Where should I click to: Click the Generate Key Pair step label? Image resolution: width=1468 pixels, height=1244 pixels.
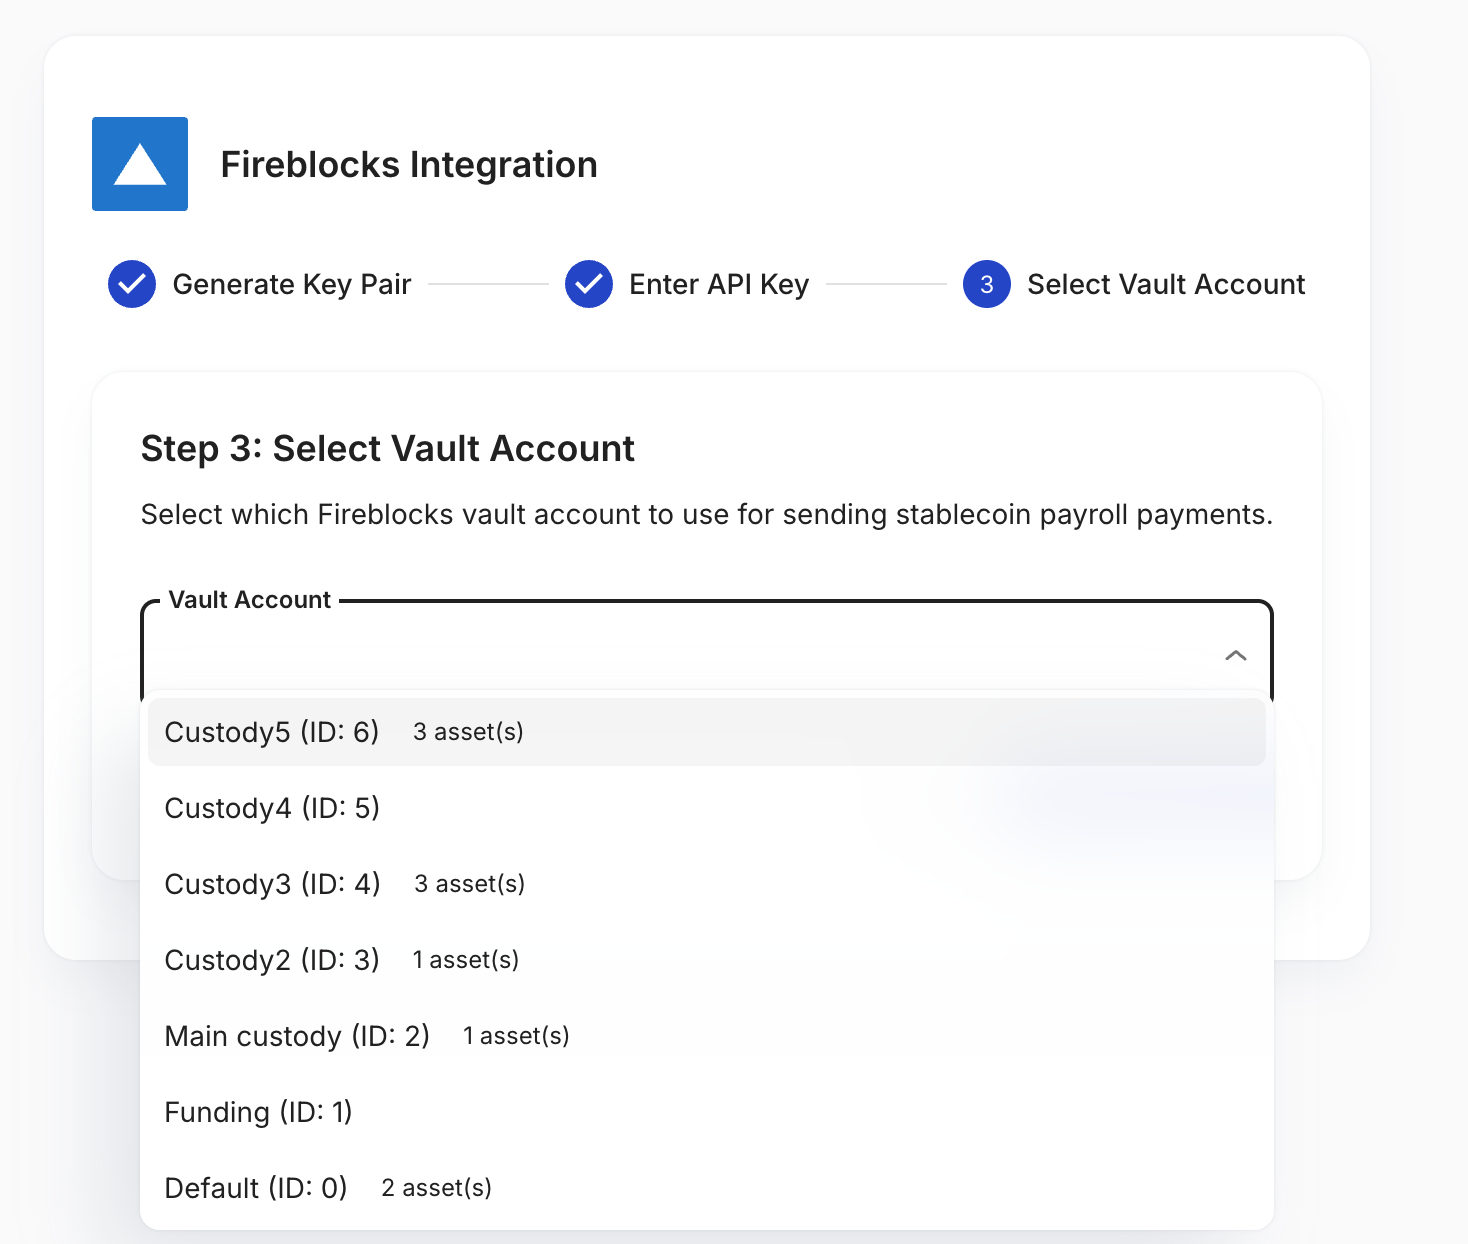(x=292, y=285)
